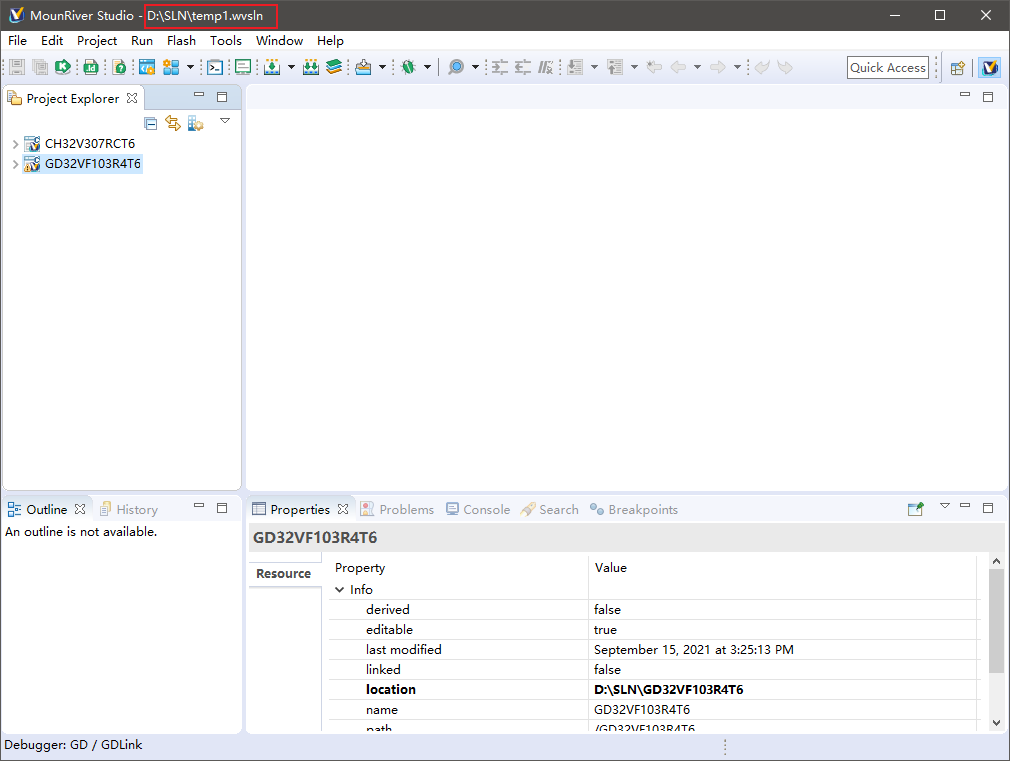Click the green K arrow icon
The height and width of the screenshot is (761, 1010).
point(63,67)
